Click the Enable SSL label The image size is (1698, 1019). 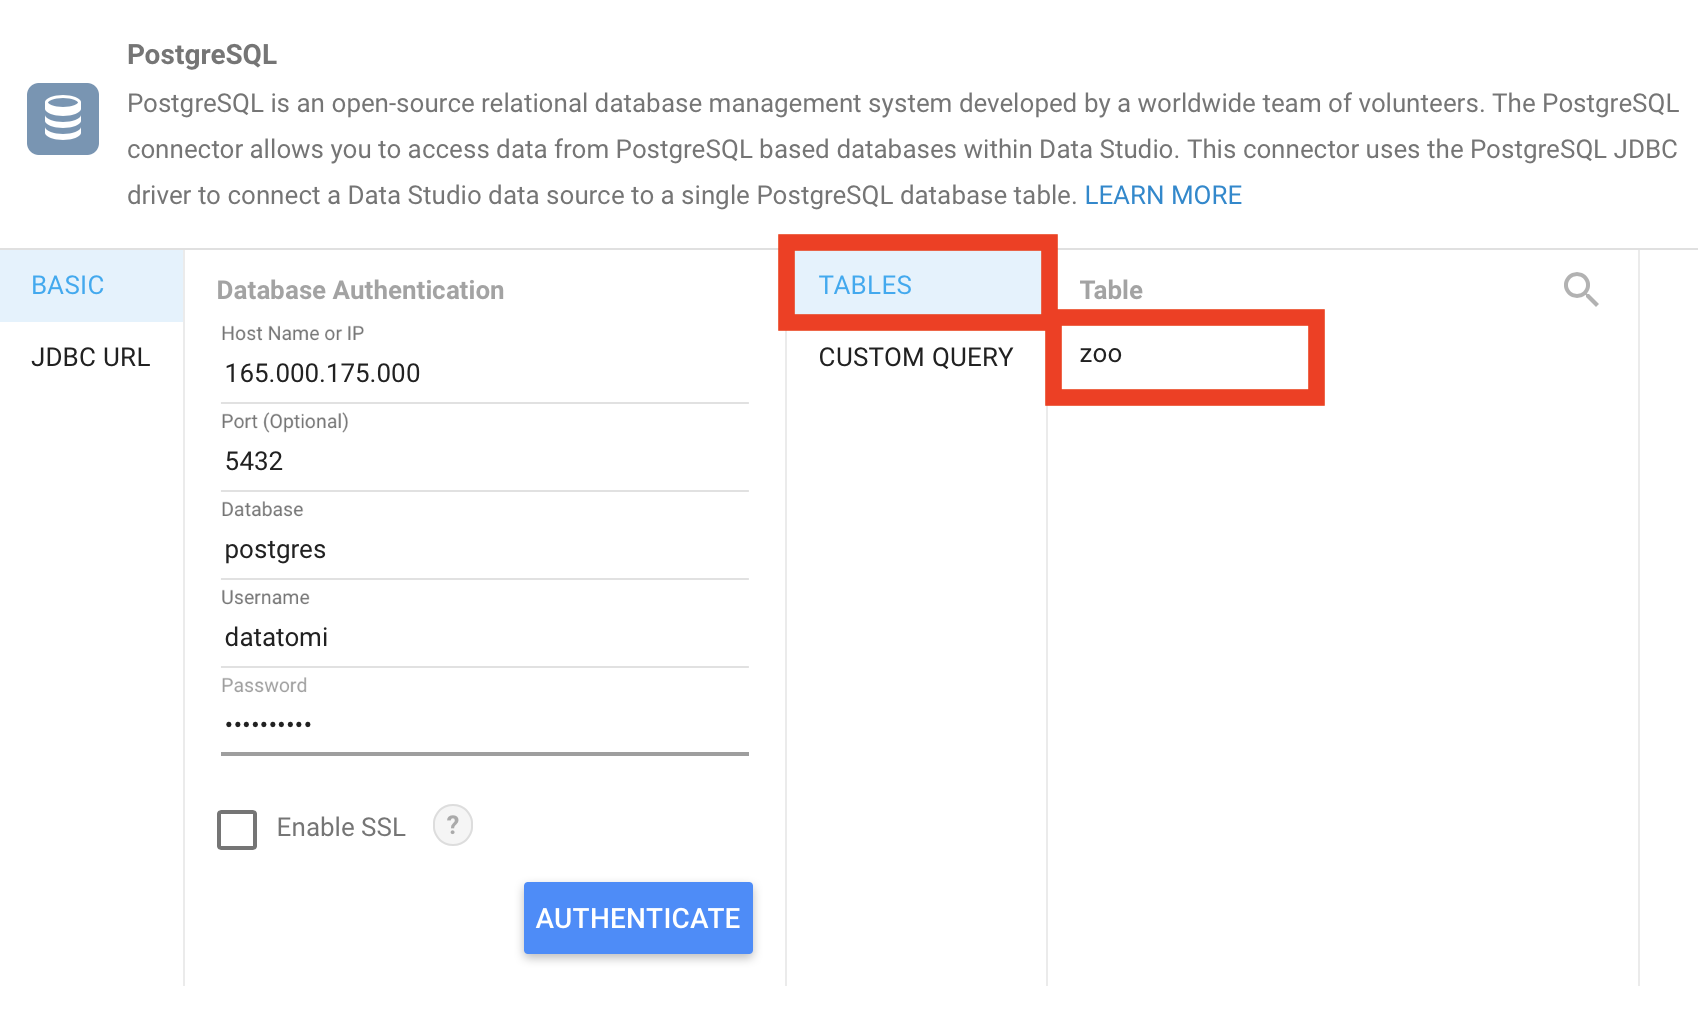click(341, 827)
